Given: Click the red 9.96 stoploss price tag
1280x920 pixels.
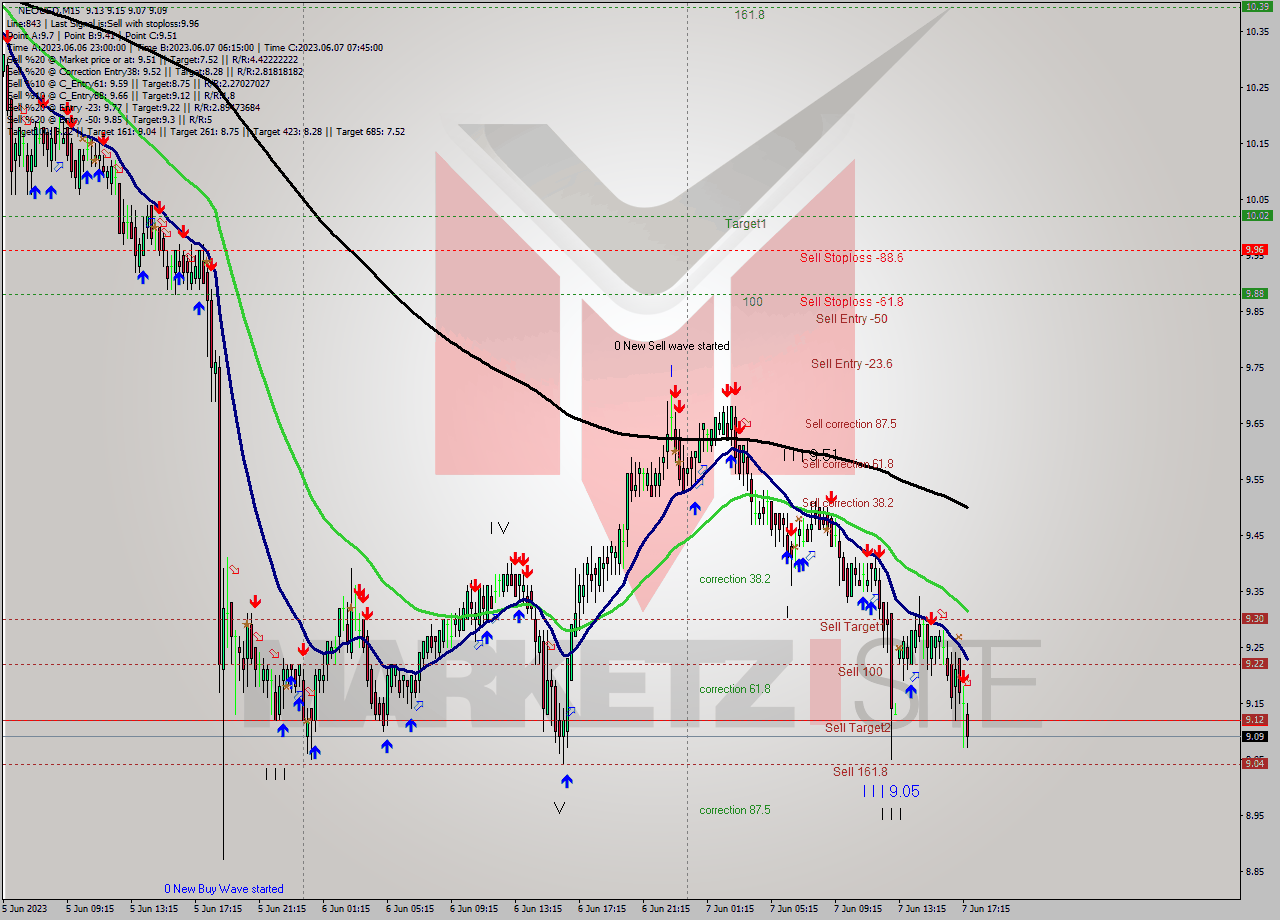Looking at the screenshot, I should point(1257,249).
